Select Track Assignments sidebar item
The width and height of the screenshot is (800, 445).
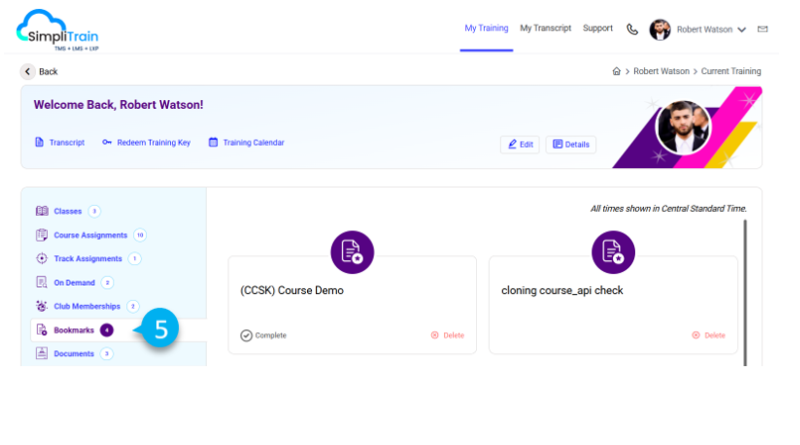[x=88, y=259]
